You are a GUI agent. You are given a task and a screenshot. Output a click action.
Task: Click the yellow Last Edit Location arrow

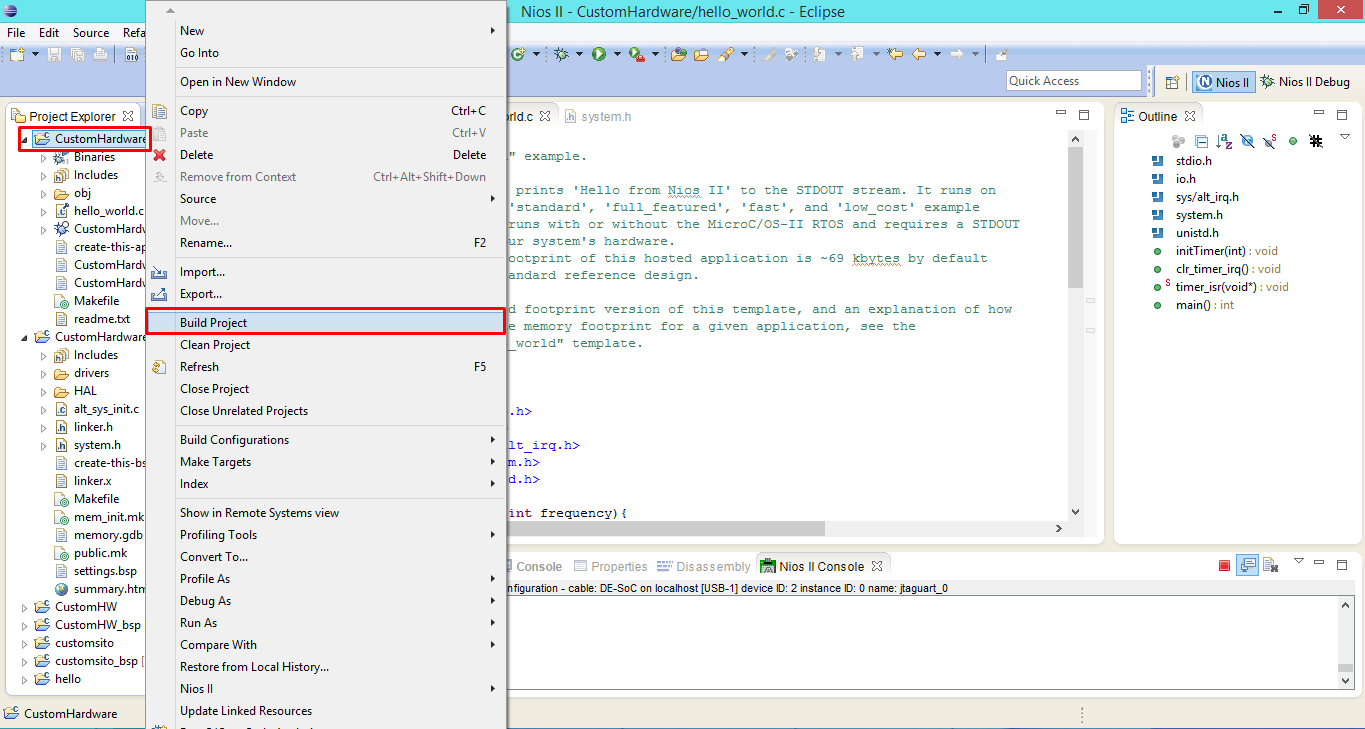(x=896, y=54)
